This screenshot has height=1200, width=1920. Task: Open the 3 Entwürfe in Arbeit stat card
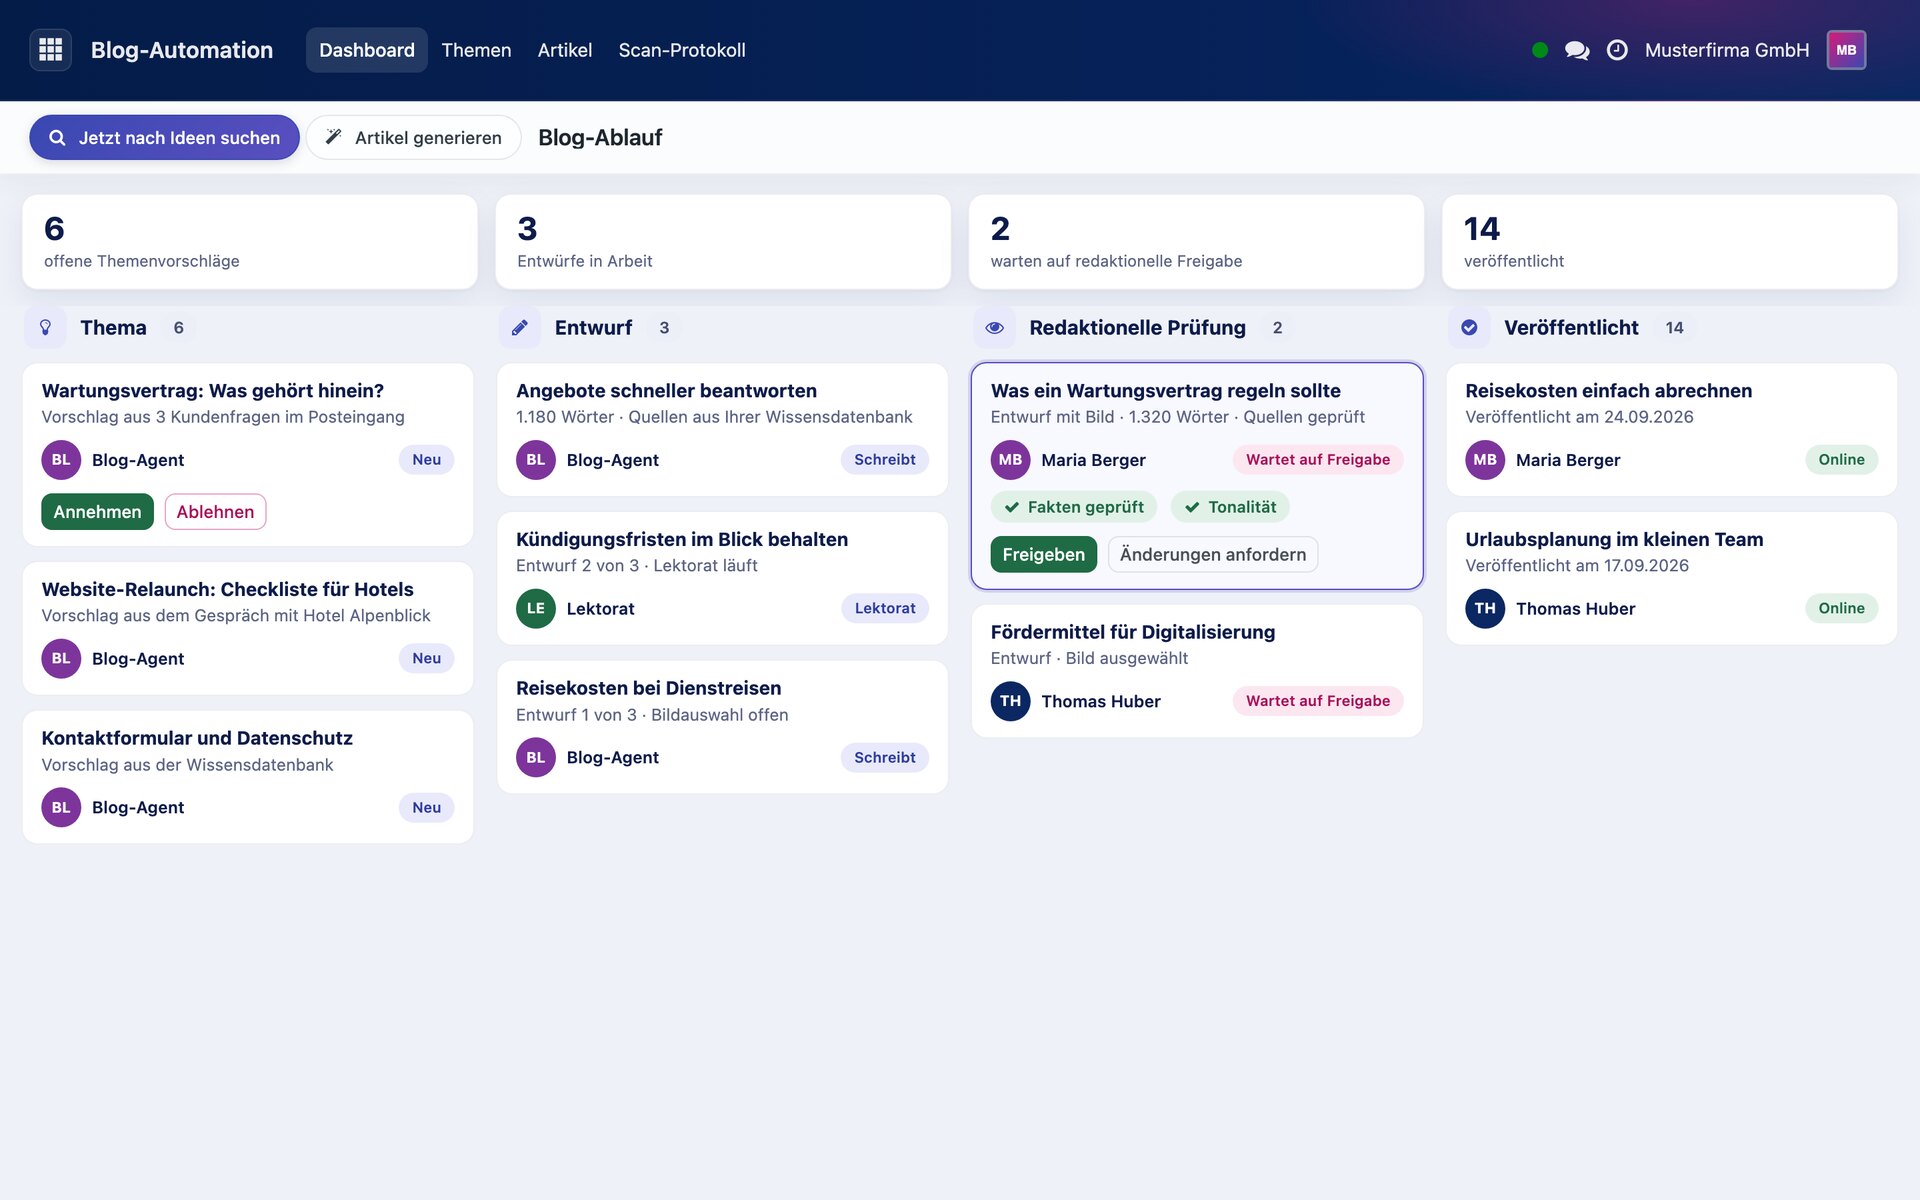coord(723,242)
